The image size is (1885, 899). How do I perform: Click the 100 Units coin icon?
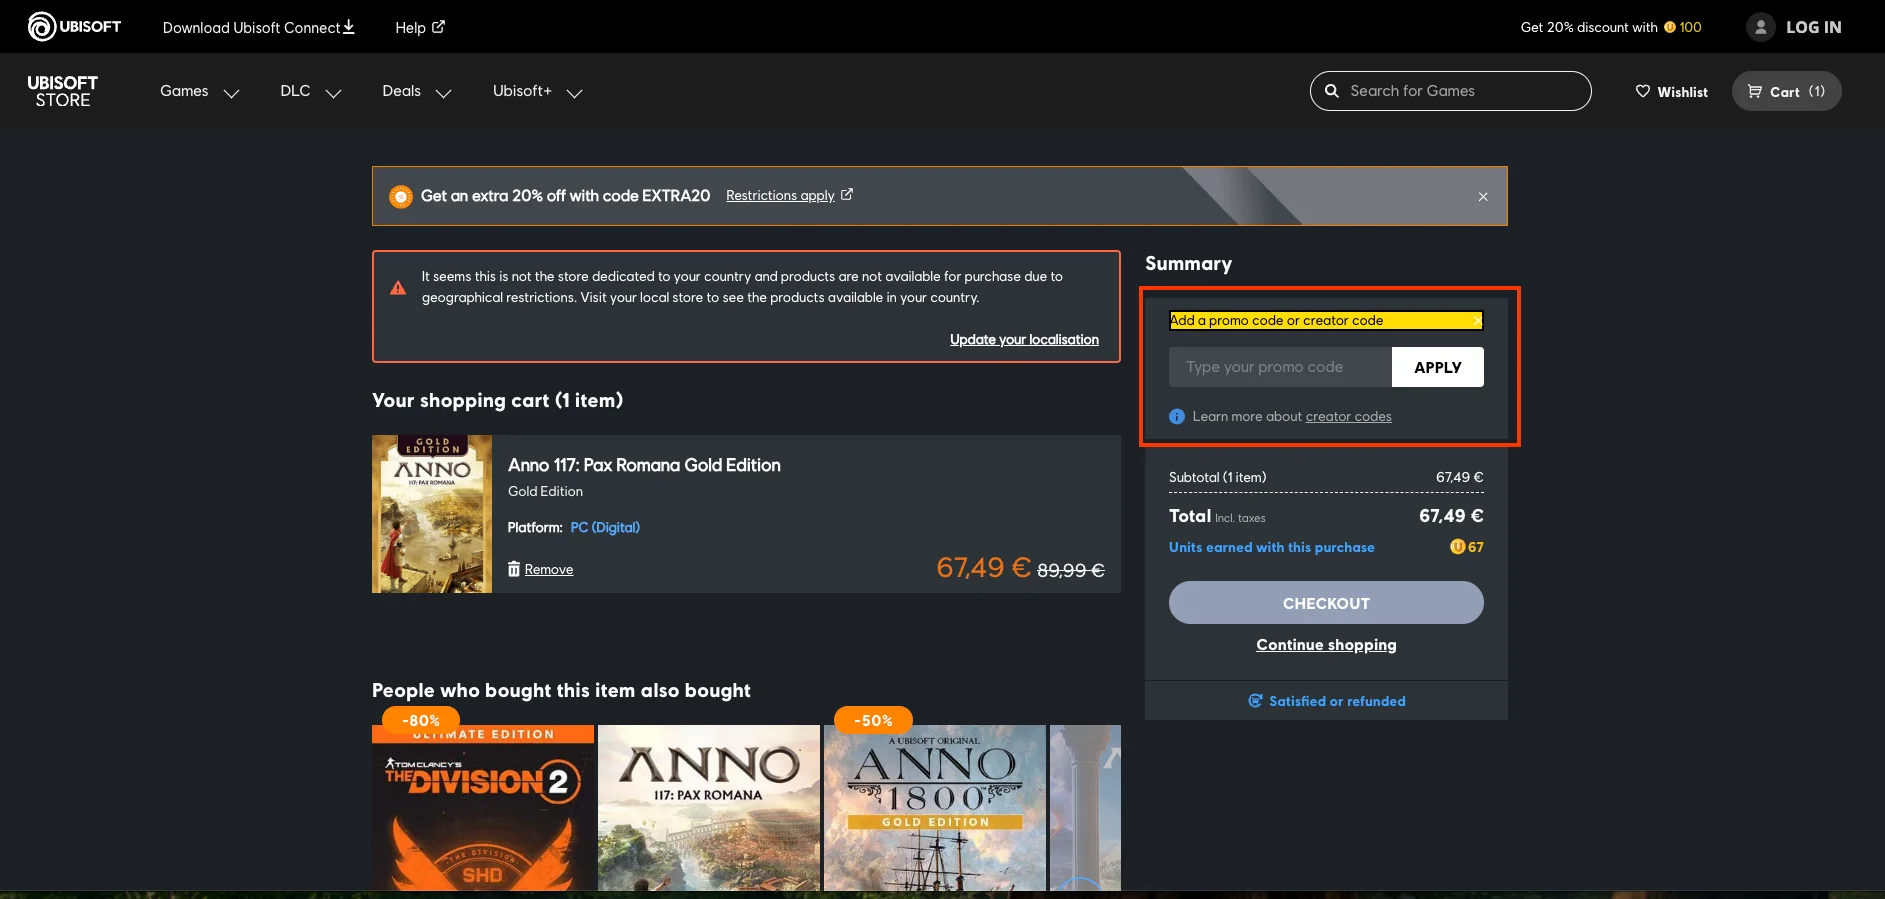[x=1669, y=27]
